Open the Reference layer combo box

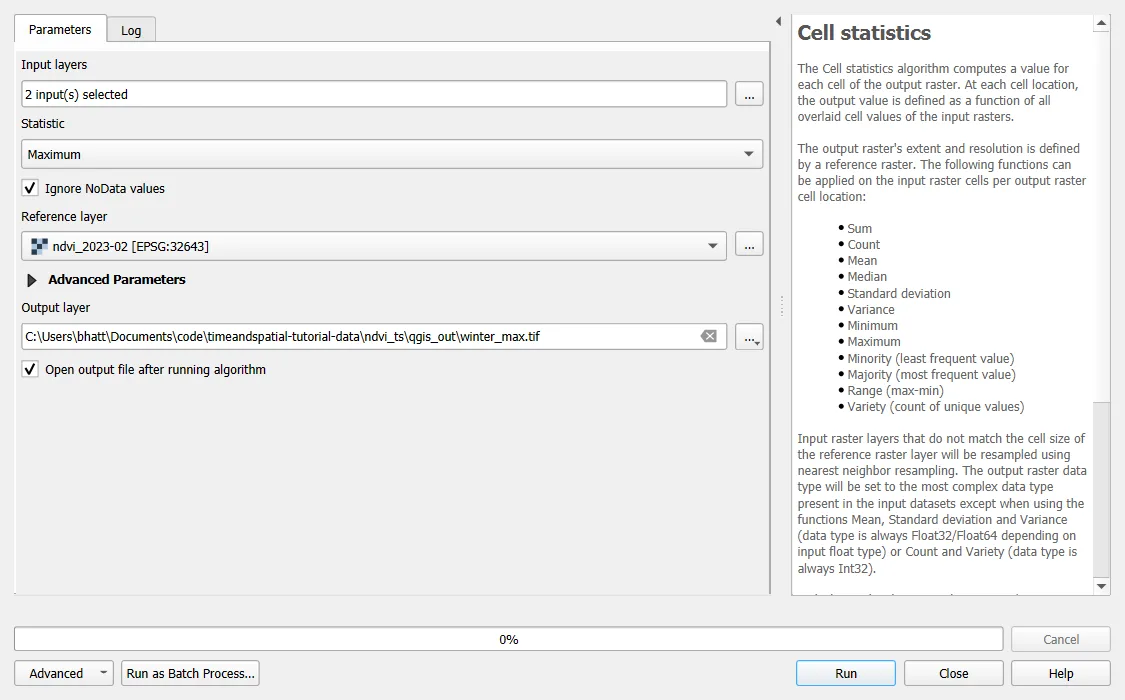(374, 246)
